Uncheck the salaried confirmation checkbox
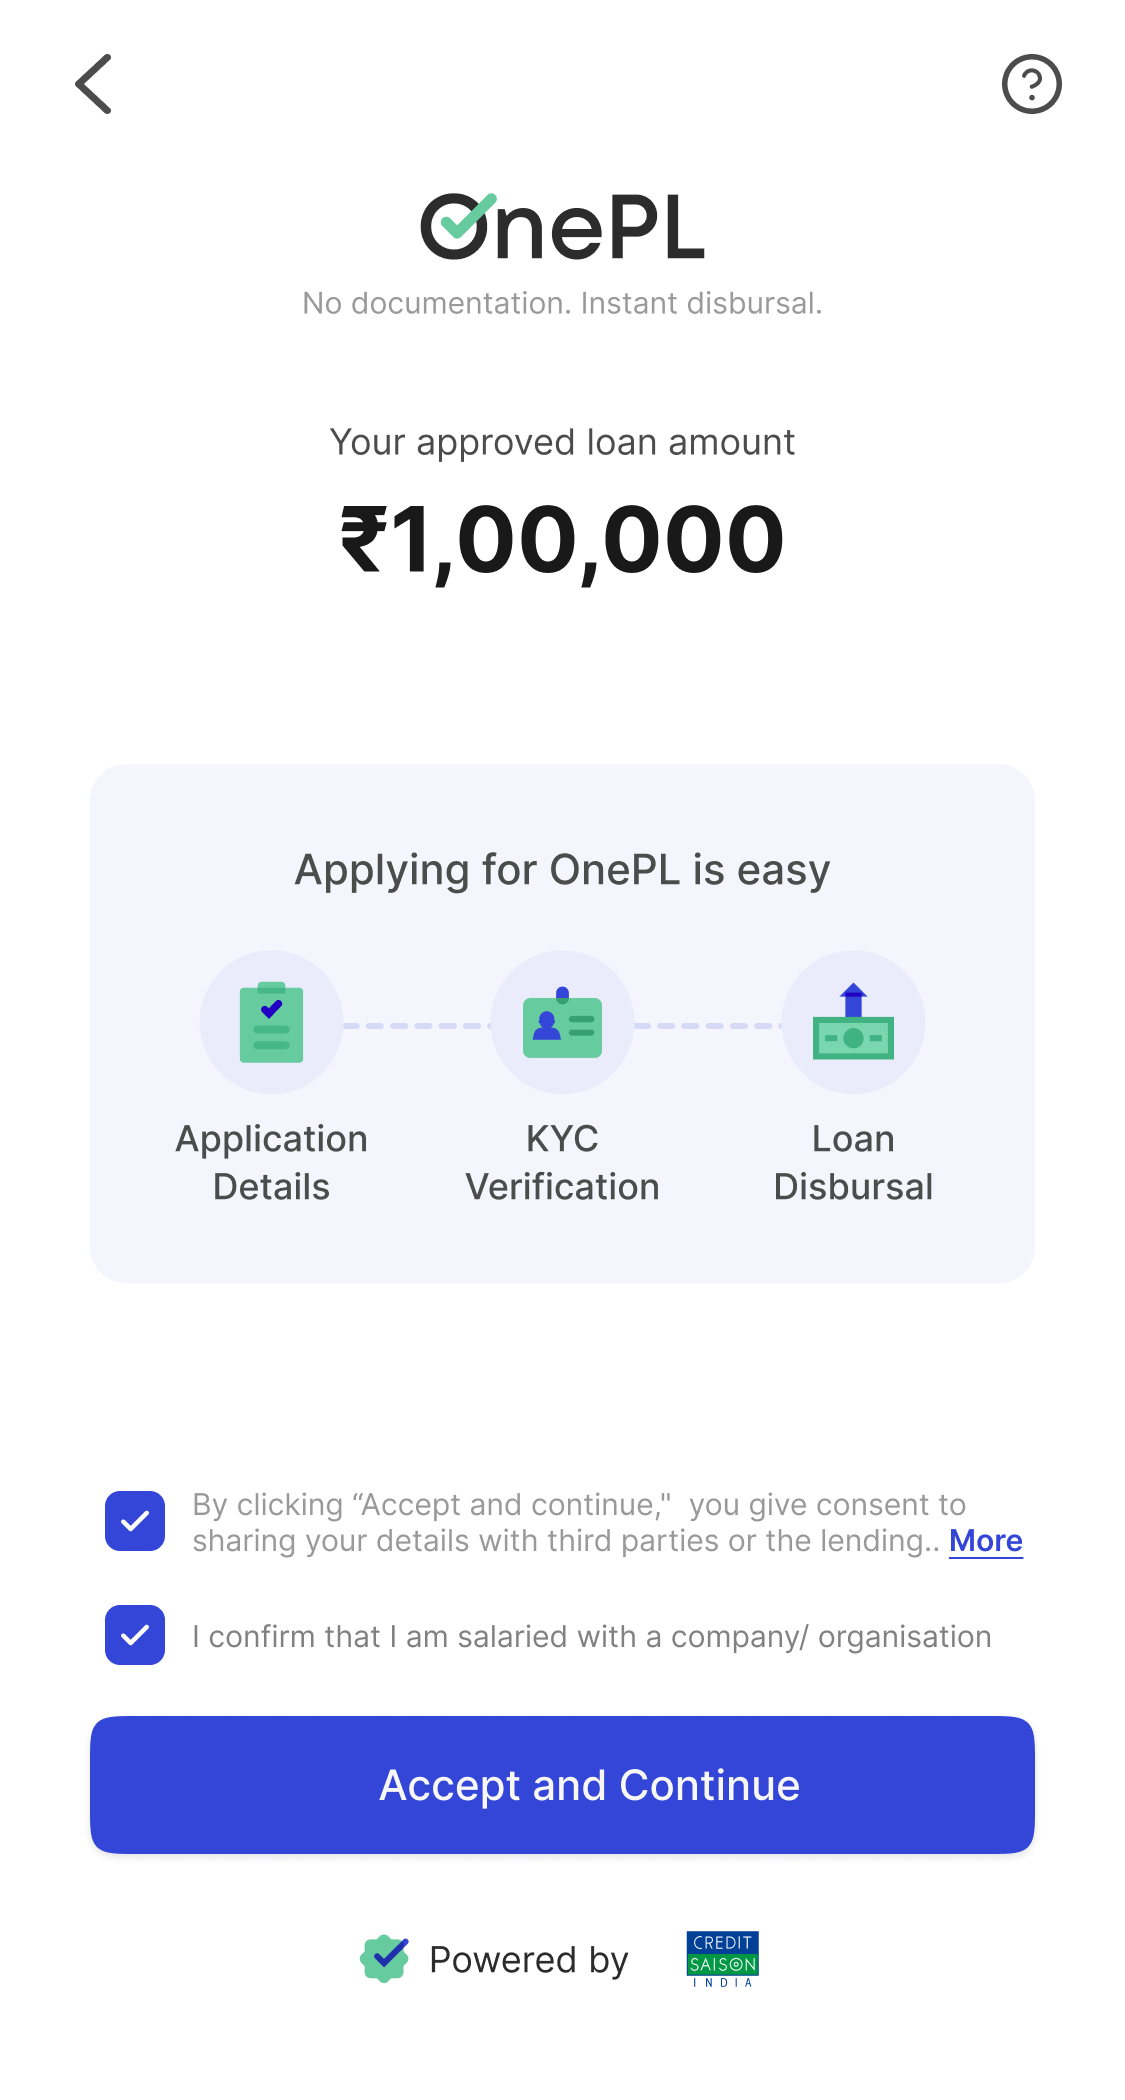 (x=135, y=1635)
